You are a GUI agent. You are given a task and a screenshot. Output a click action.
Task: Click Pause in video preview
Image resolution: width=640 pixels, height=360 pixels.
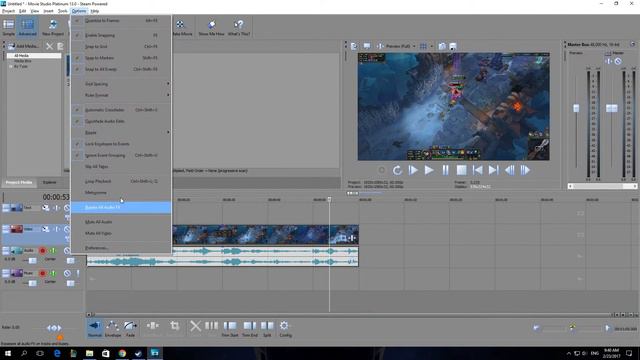point(445,170)
